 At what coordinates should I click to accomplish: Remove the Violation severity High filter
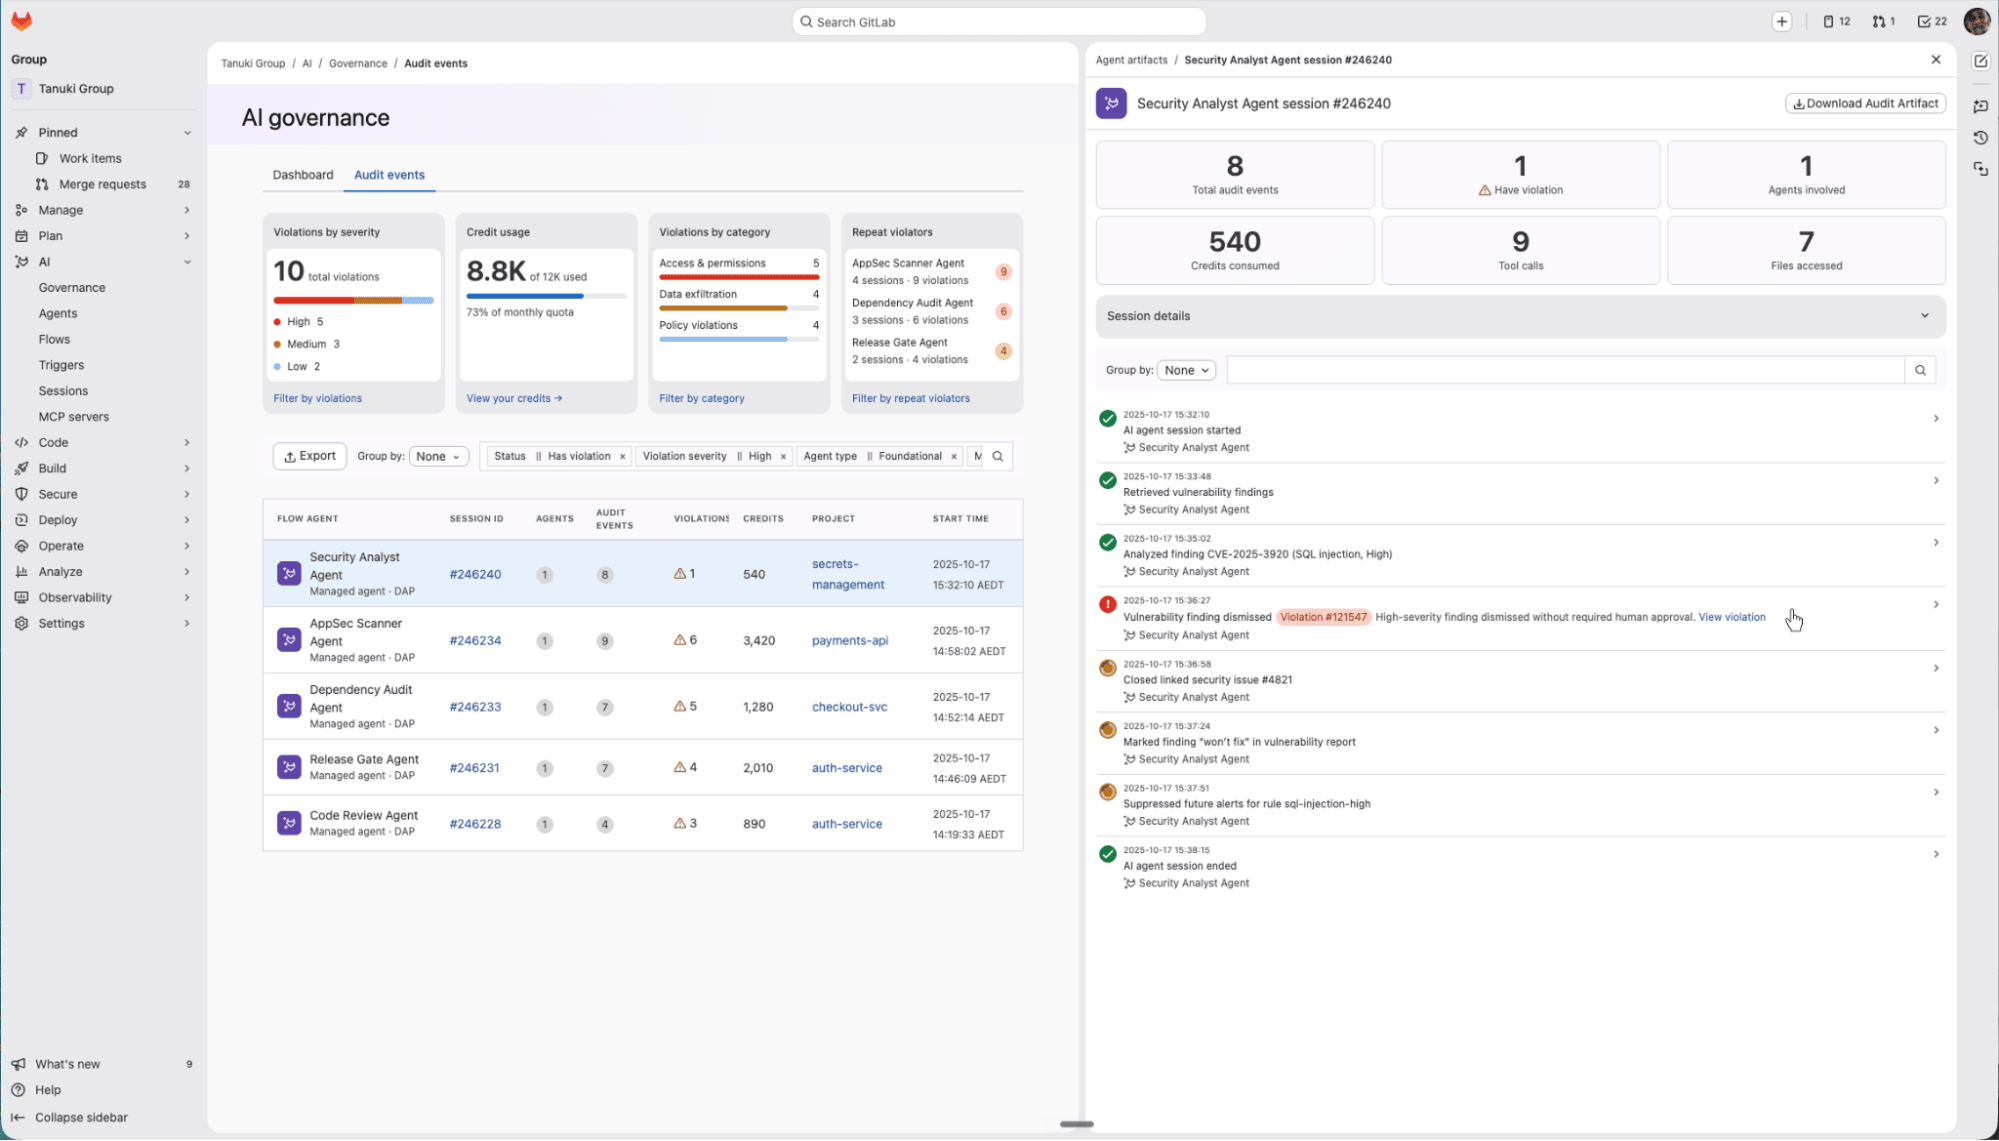pyautogui.click(x=783, y=457)
